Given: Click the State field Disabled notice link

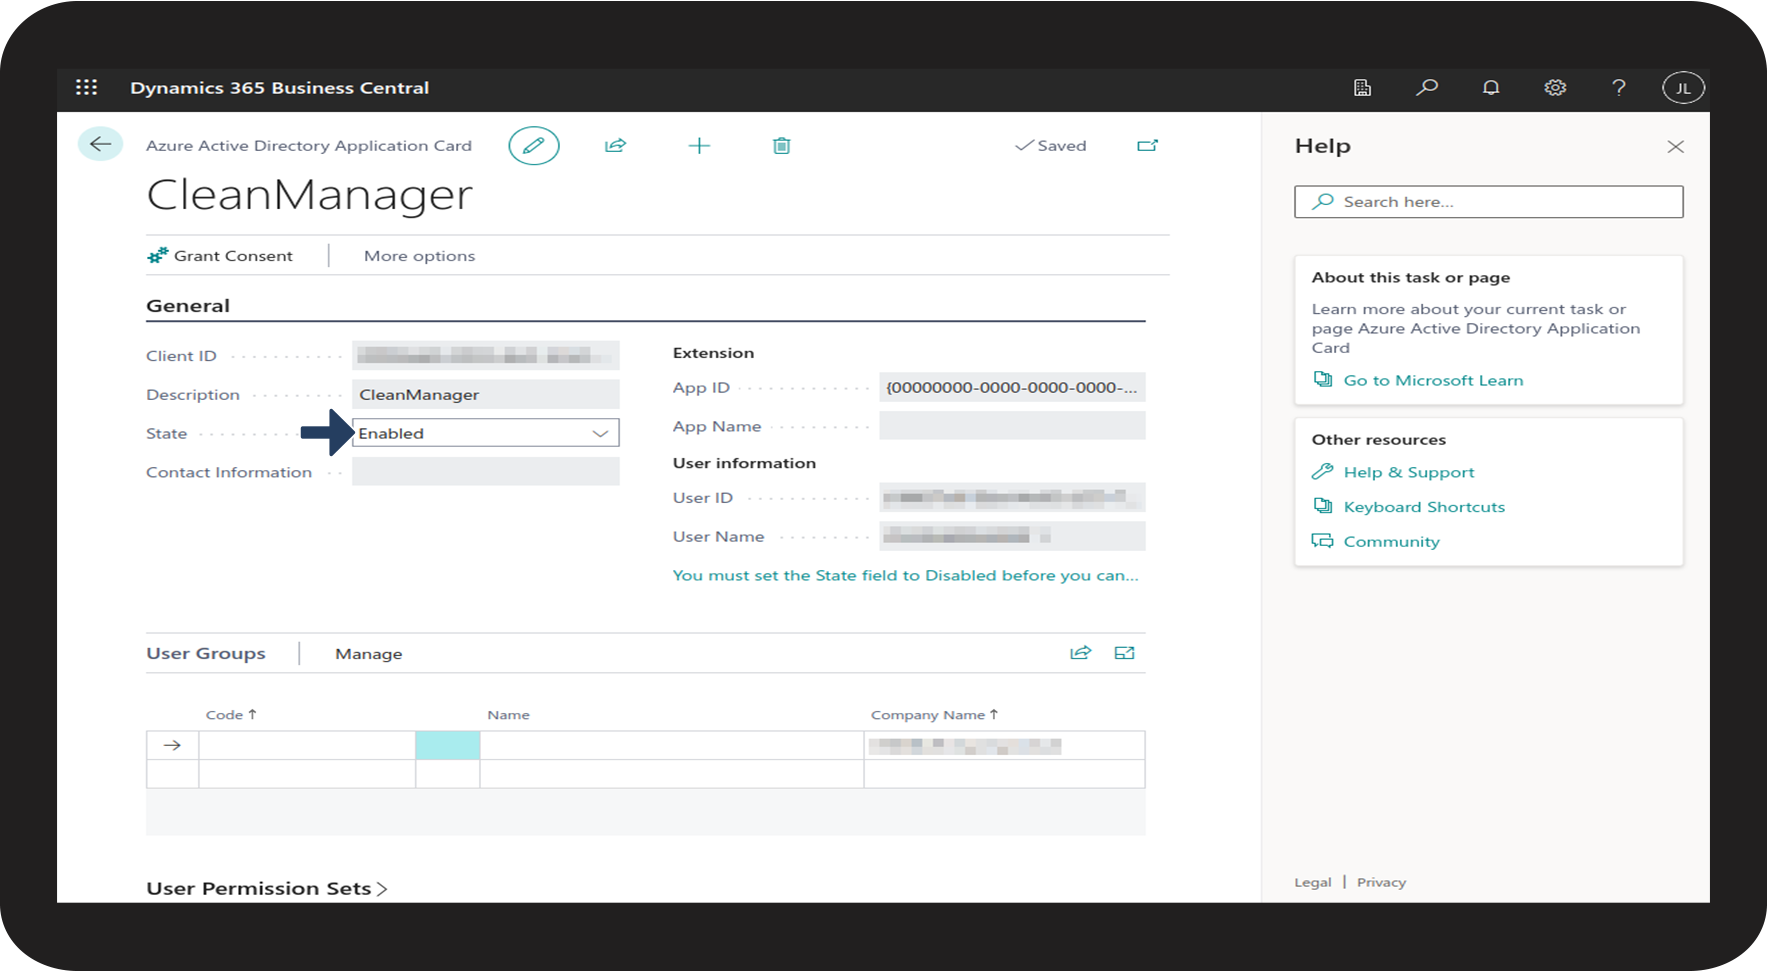Looking at the screenshot, I should coord(906,575).
